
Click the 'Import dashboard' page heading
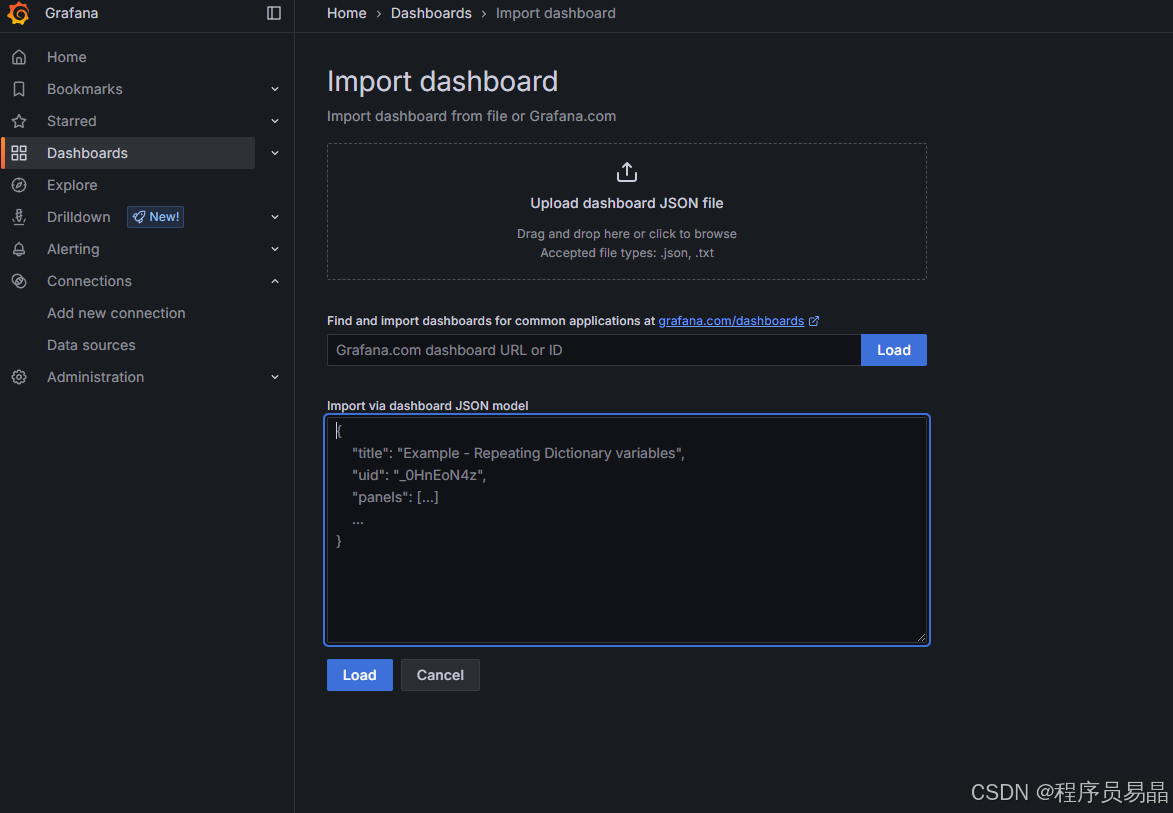pyautogui.click(x=442, y=82)
